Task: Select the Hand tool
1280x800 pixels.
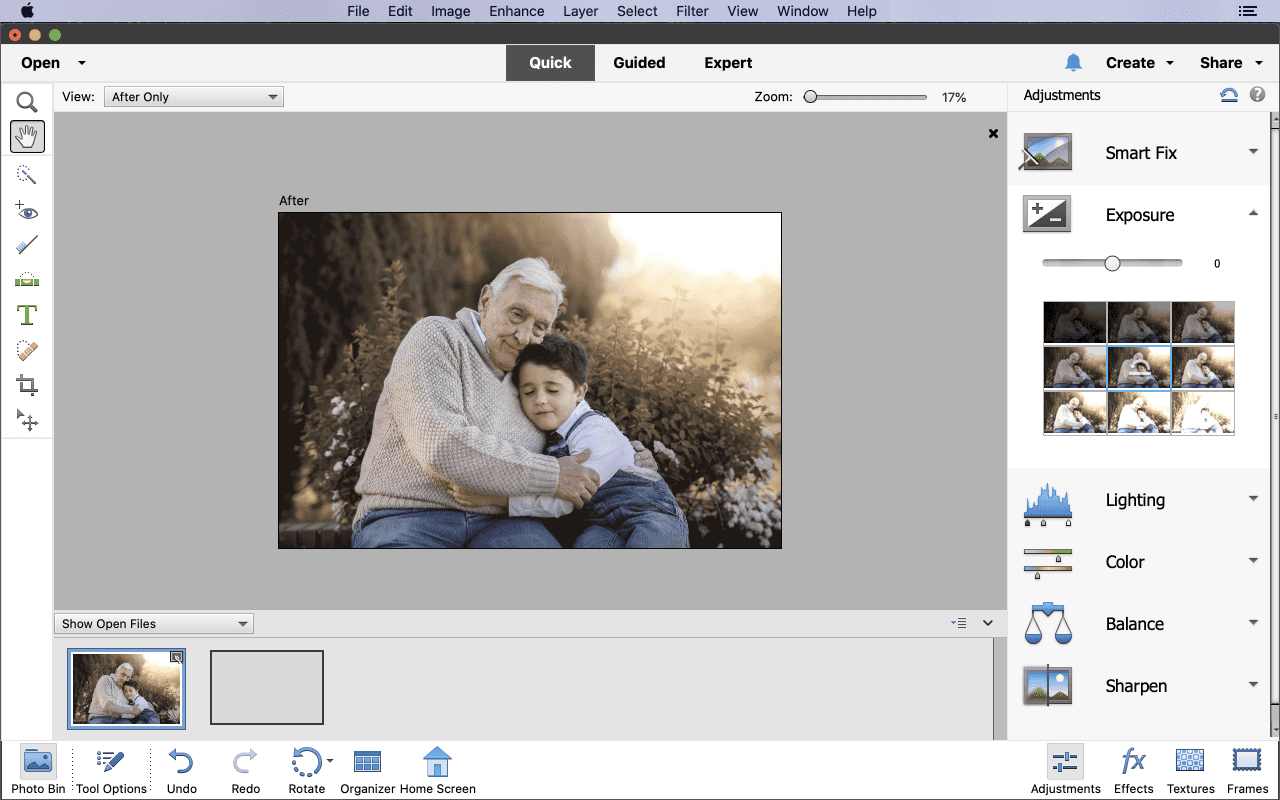Action: 27,137
